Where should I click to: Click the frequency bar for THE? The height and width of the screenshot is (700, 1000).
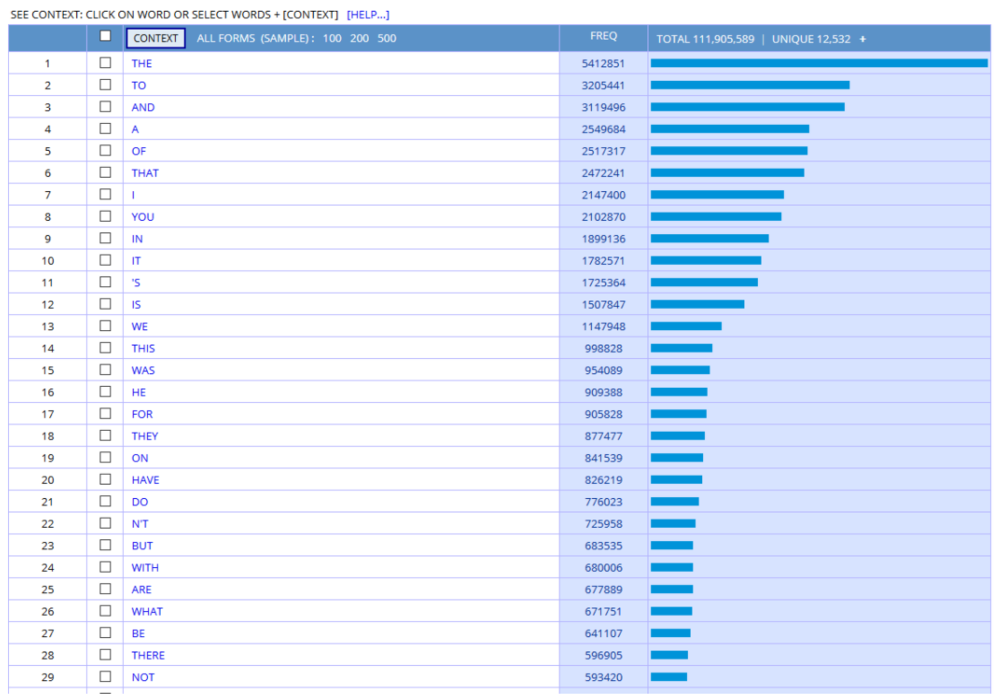pos(818,63)
